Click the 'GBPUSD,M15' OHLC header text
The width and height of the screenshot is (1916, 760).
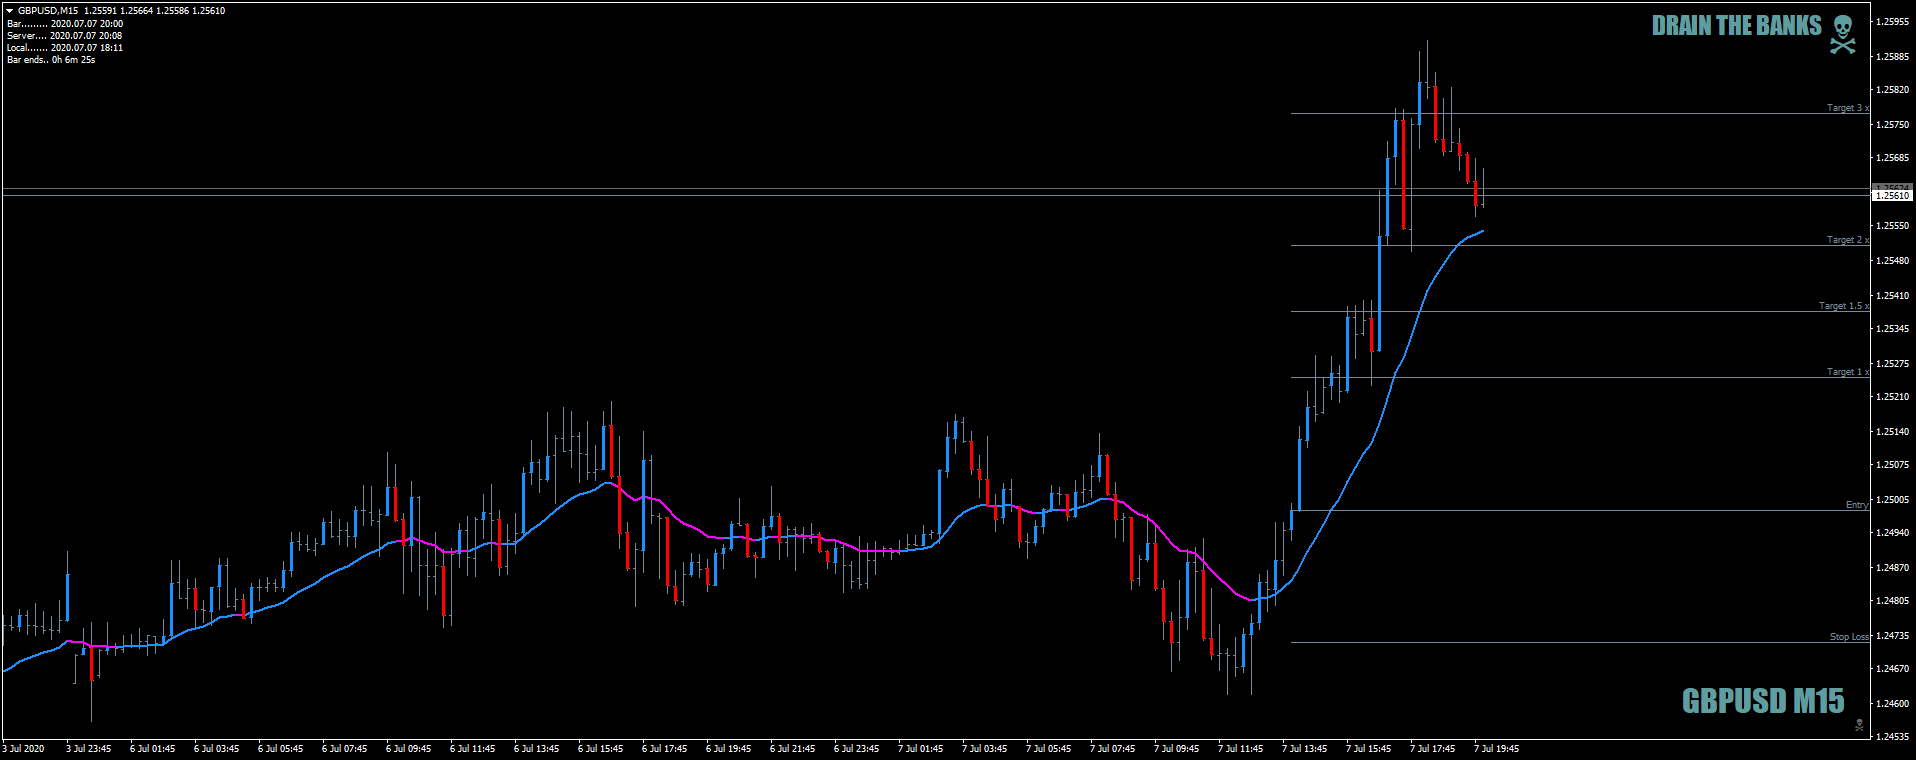tap(121, 11)
